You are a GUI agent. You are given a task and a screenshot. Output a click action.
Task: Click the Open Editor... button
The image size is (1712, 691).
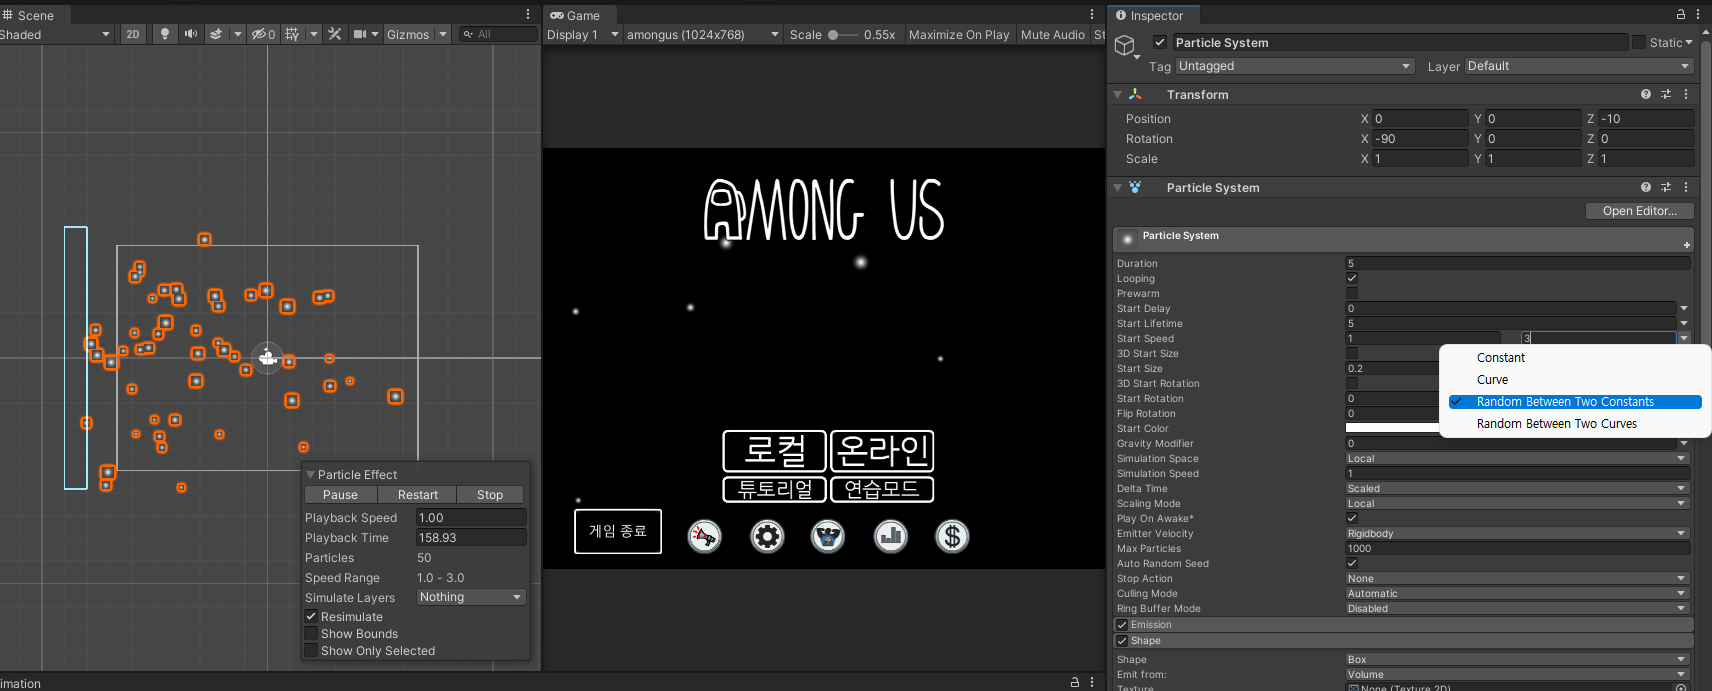pyautogui.click(x=1639, y=211)
